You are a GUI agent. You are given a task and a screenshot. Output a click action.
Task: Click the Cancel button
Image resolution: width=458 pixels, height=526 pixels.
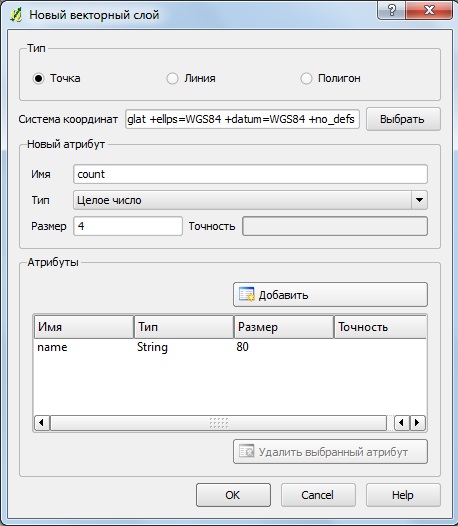(x=318, y=495)
